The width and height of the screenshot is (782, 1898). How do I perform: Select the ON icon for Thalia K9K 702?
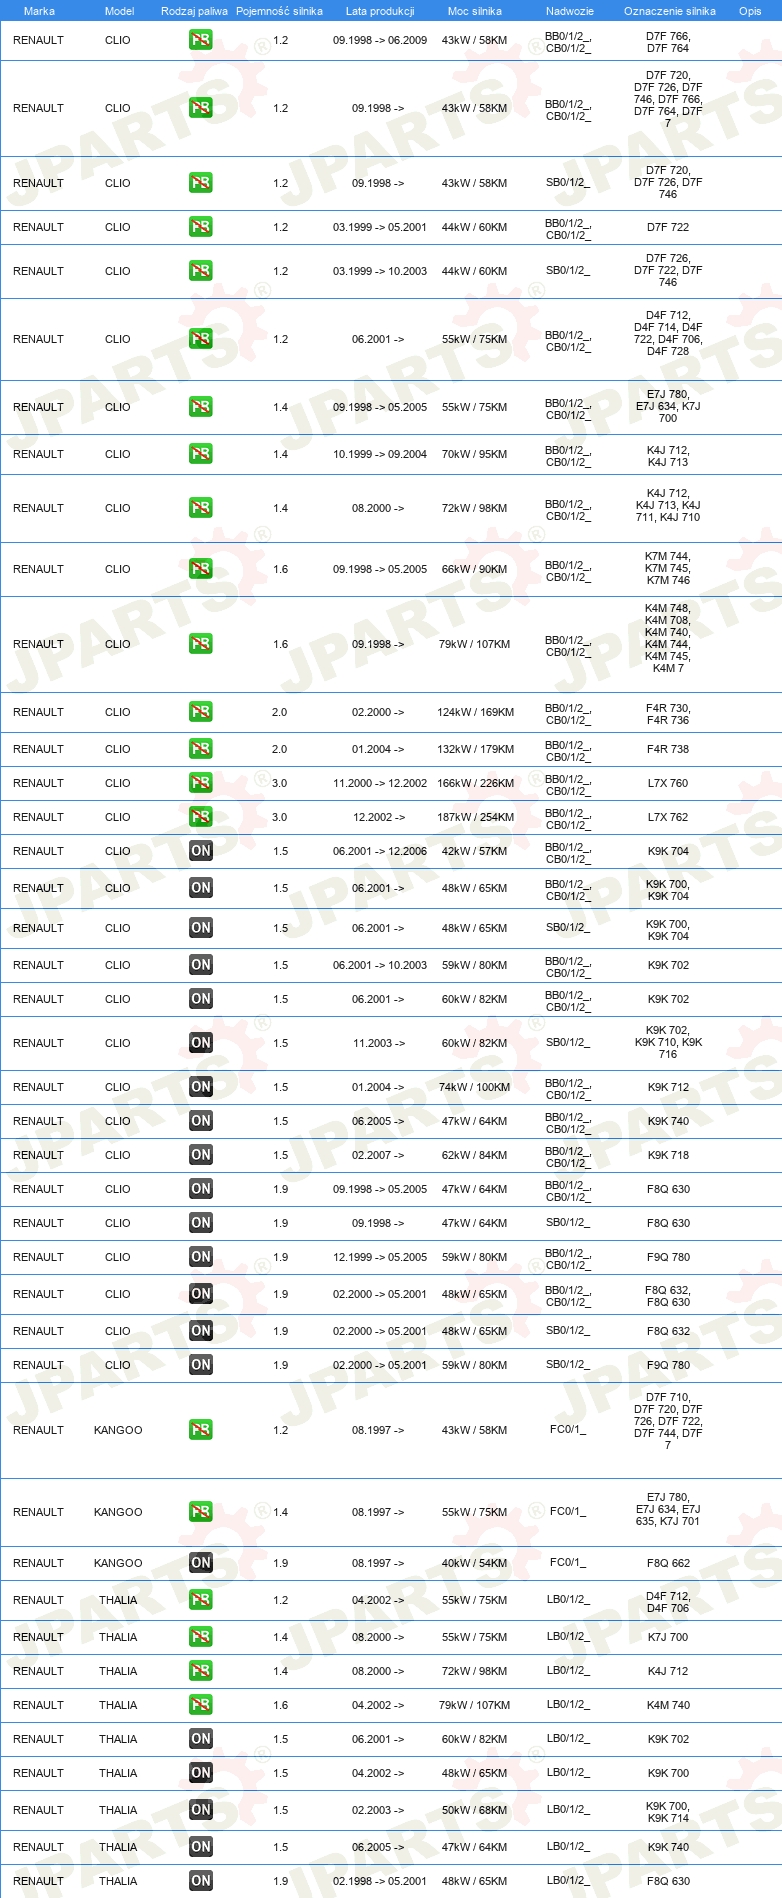200,1739
